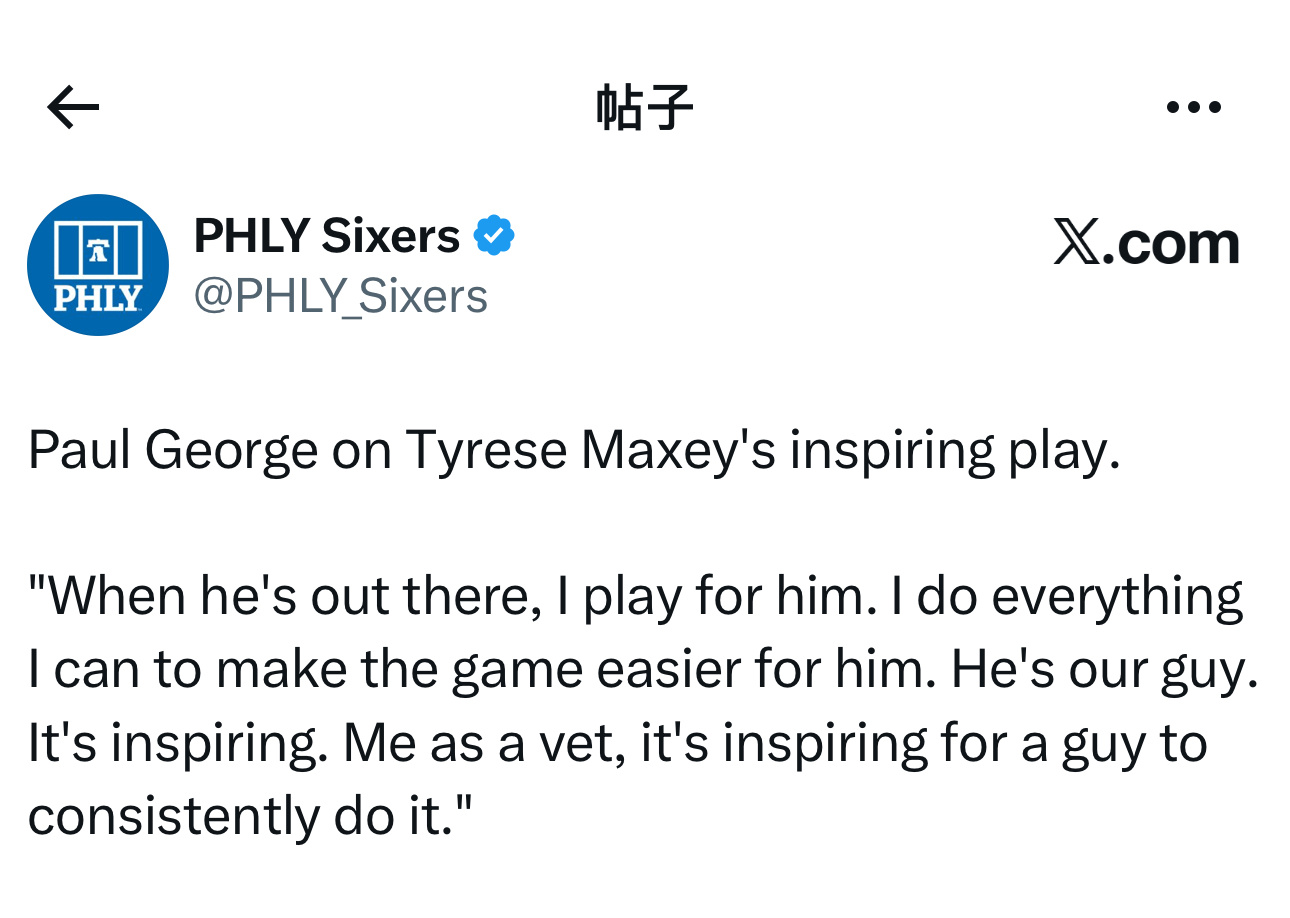Click the 帖子 header title
1290x918 pixels.
(x=644, y=107)
